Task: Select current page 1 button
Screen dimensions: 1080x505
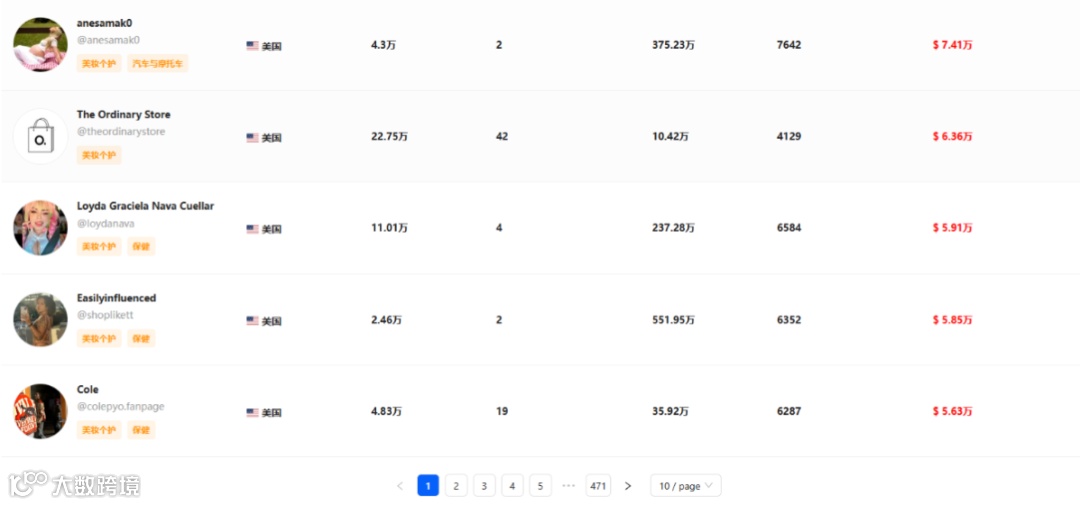Action: coord(428,486)
